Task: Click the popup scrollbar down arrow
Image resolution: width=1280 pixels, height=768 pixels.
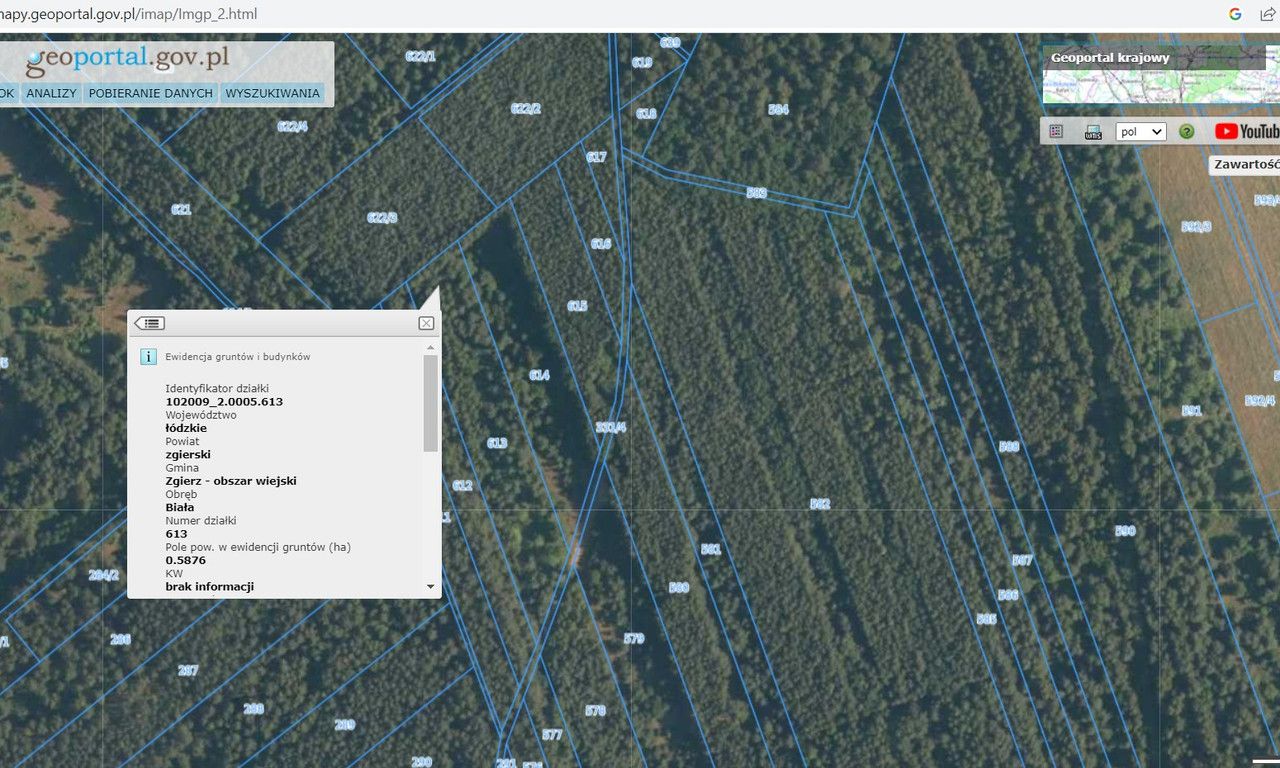Action: pyautogui.click(x=431, y=587)
